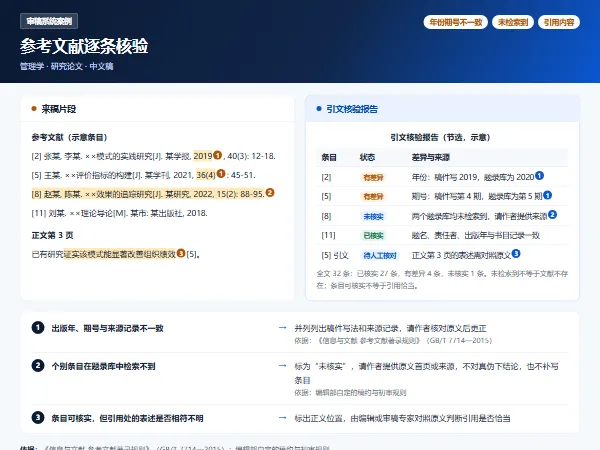Click table title 引文核验报告（节选，示意）
This screenshot has width=600, height=450.
tap(440, 137)
